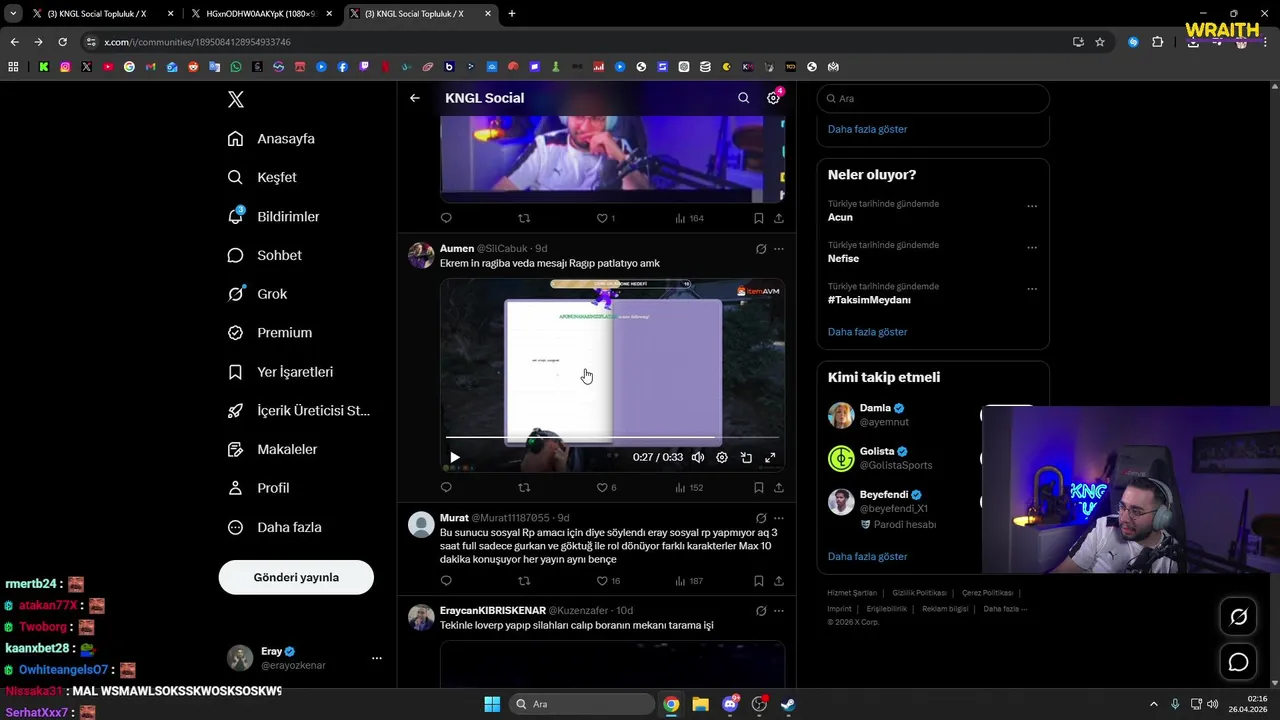Viewport: 1280px width, 720px height.
Task: Open Steam from taskbar
Action: 788,704
